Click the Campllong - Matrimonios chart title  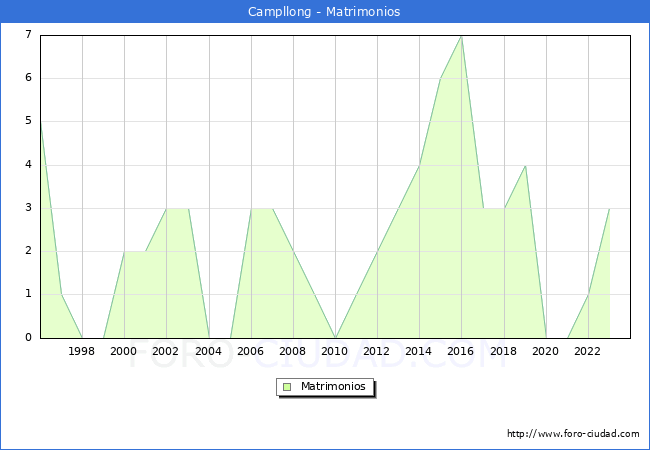tap(324, 12)
